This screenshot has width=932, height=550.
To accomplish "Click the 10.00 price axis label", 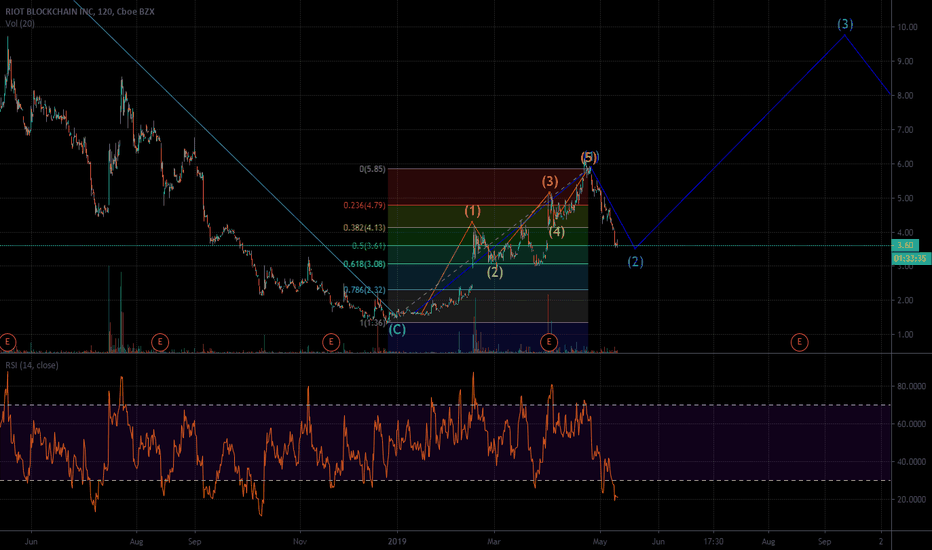I will pyautogui.click(x=908, y=27).
